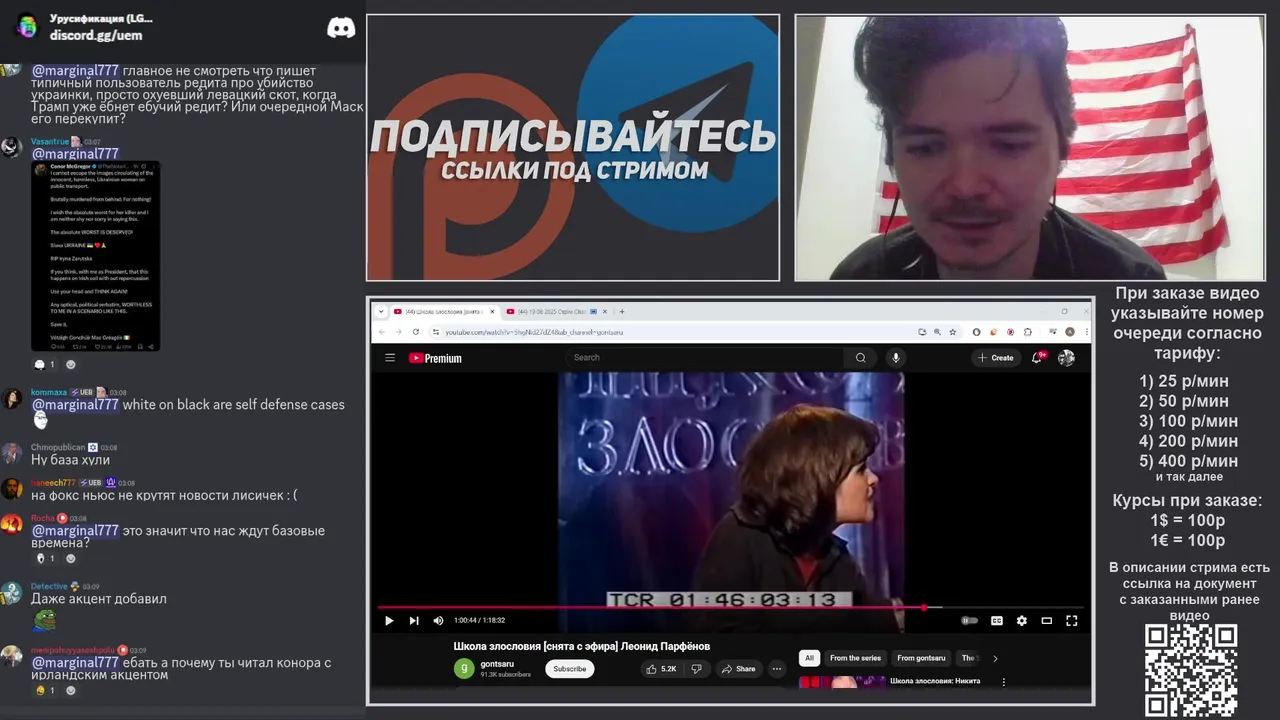The image size is (1280, 720).
Task: Open YouTube notifications bell
Action: [x=1038, y=357]
